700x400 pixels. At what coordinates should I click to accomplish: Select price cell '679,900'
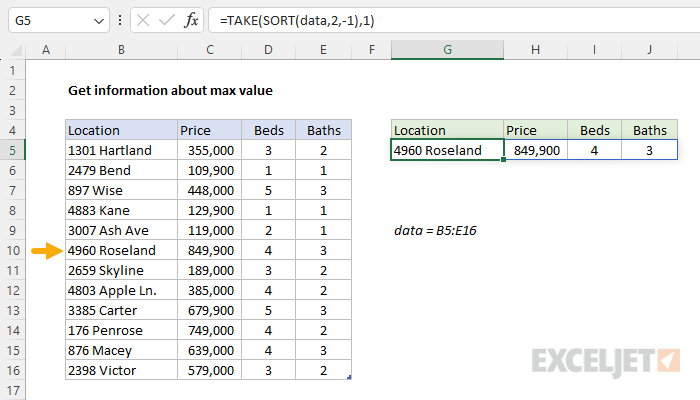click(209, 310)
